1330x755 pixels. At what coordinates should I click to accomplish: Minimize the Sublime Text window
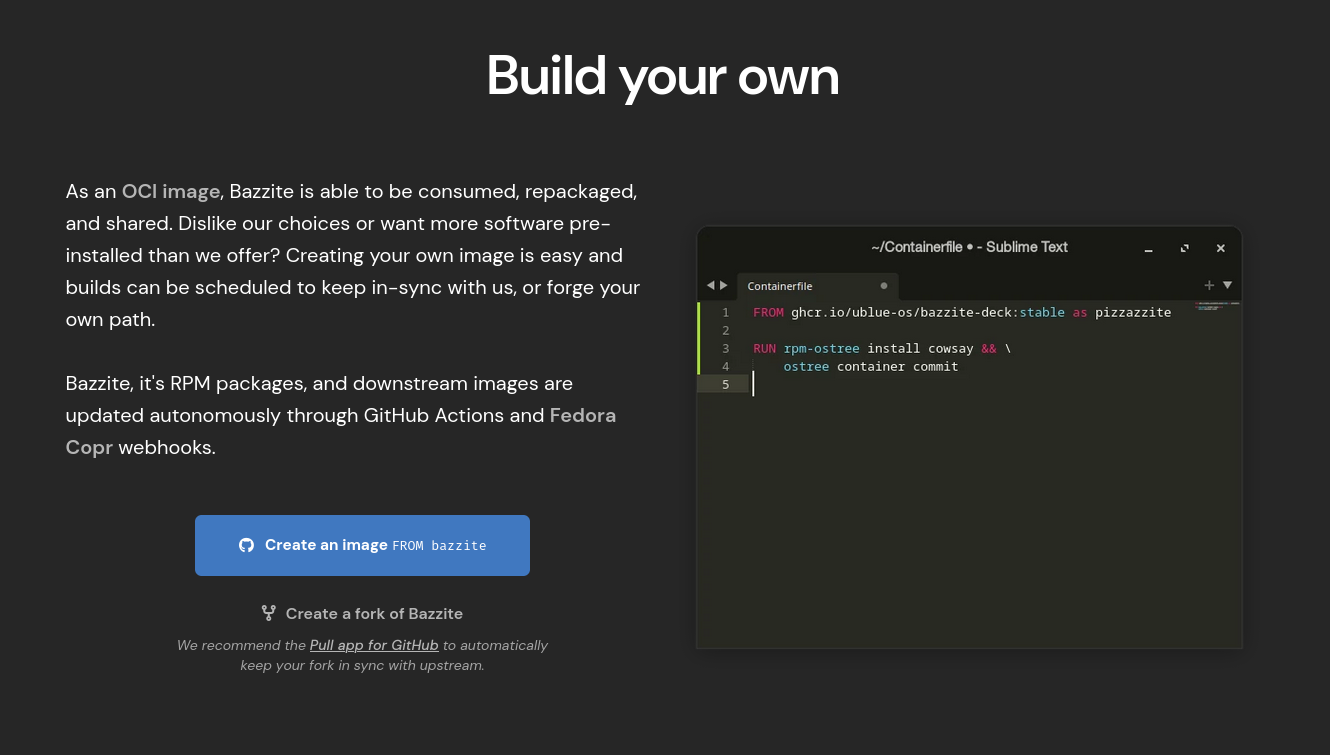pyautogui.click(x=1149, y=248)
